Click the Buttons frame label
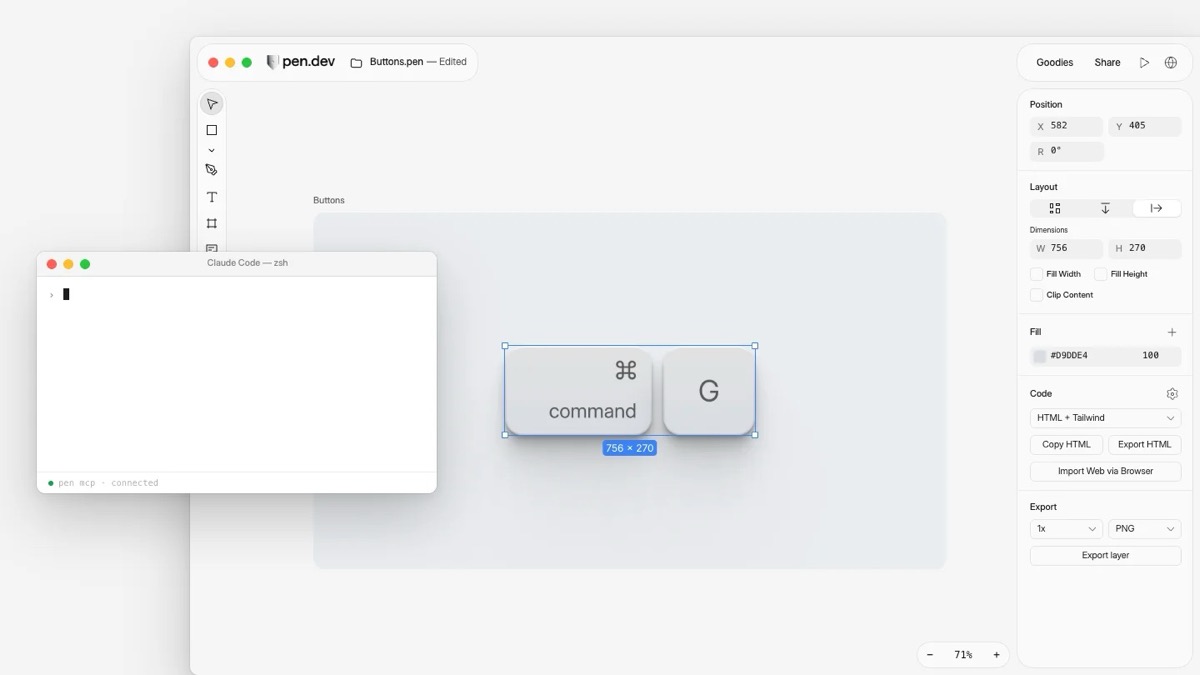 tap(328, 200)
